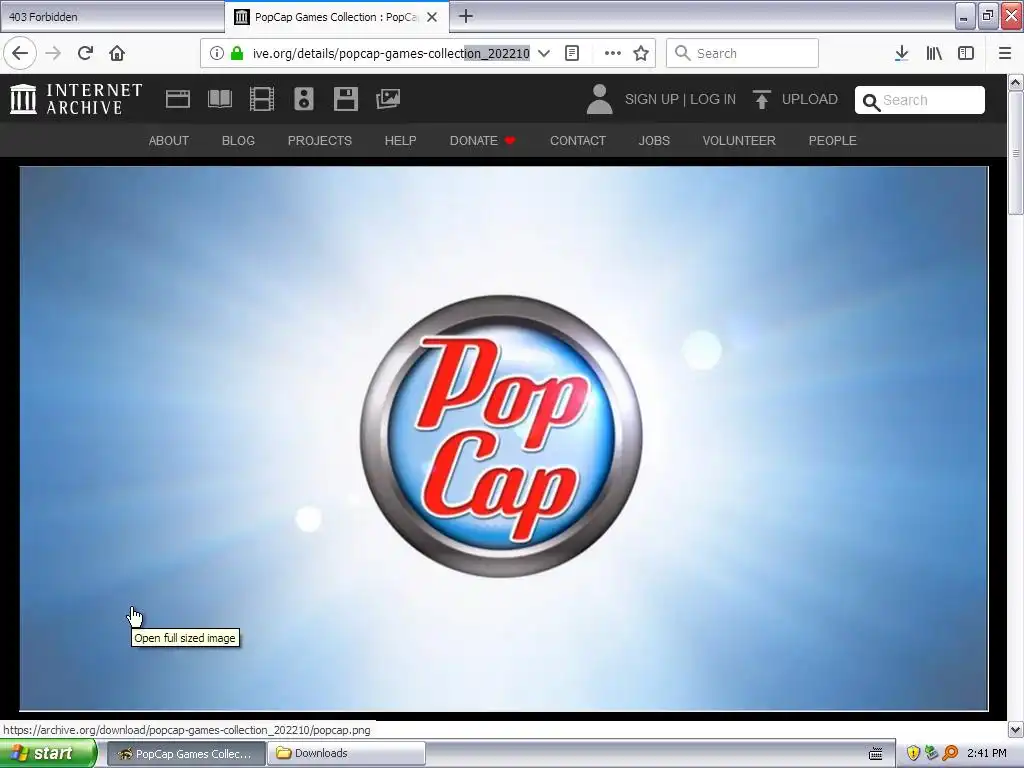Go back using the browser back arrow
This screenshot has width=1024, height=768.
point(20,53)
